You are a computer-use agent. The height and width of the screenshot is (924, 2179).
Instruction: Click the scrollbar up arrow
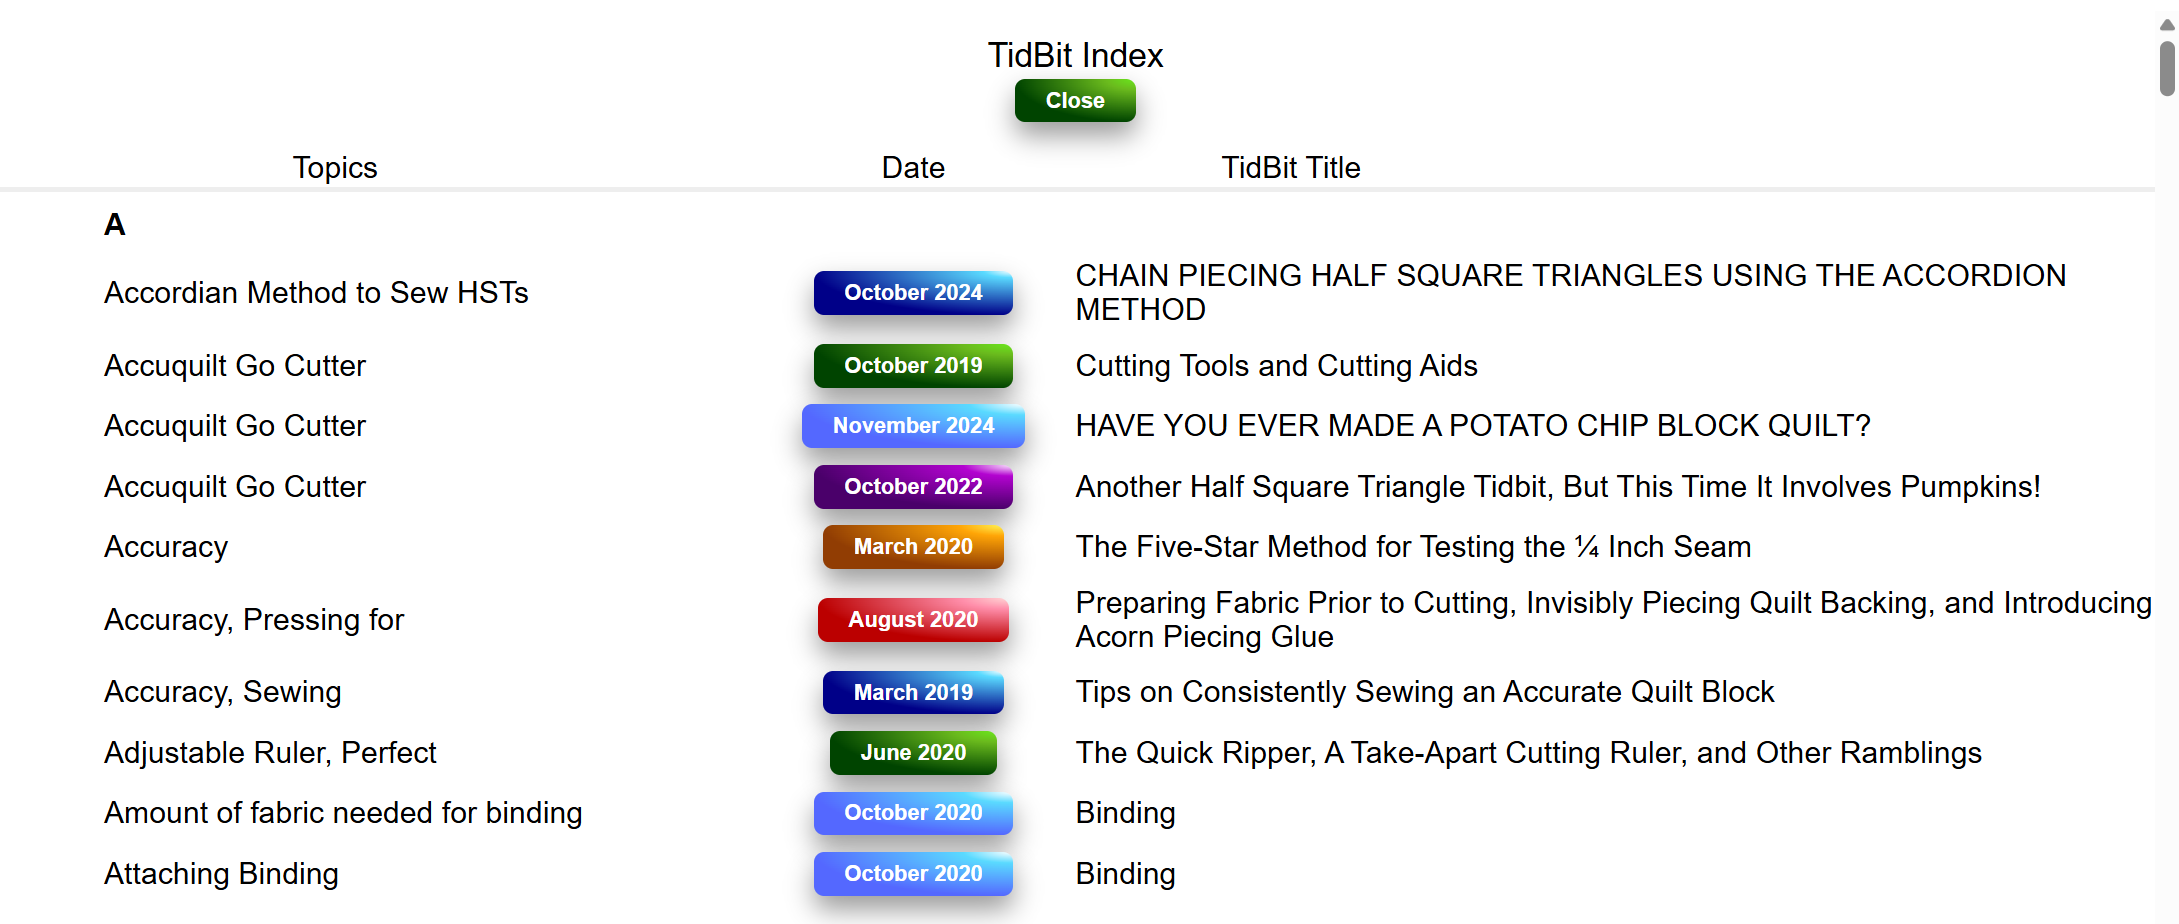(2167, 25)
